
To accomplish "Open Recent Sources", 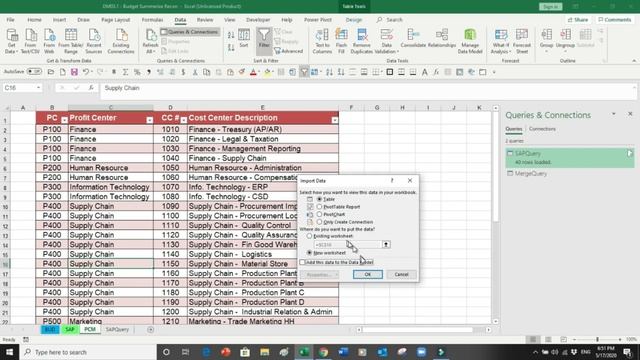I will tap(93, 41).
